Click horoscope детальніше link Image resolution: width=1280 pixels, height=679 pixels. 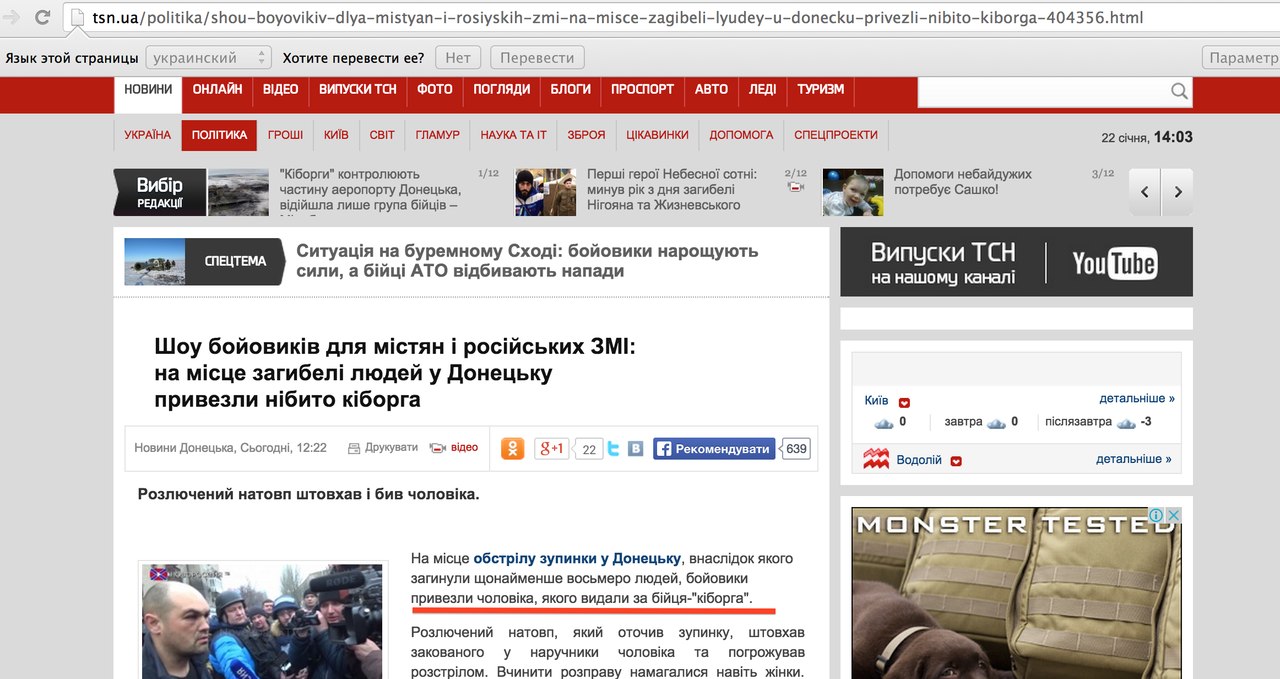click(x=1133, y=459)
